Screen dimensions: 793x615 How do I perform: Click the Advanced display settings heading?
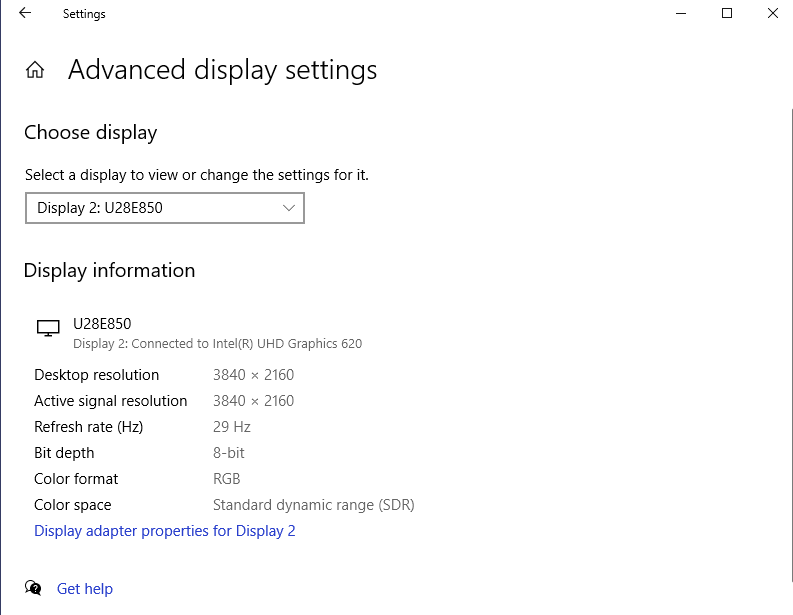[222, 70]
